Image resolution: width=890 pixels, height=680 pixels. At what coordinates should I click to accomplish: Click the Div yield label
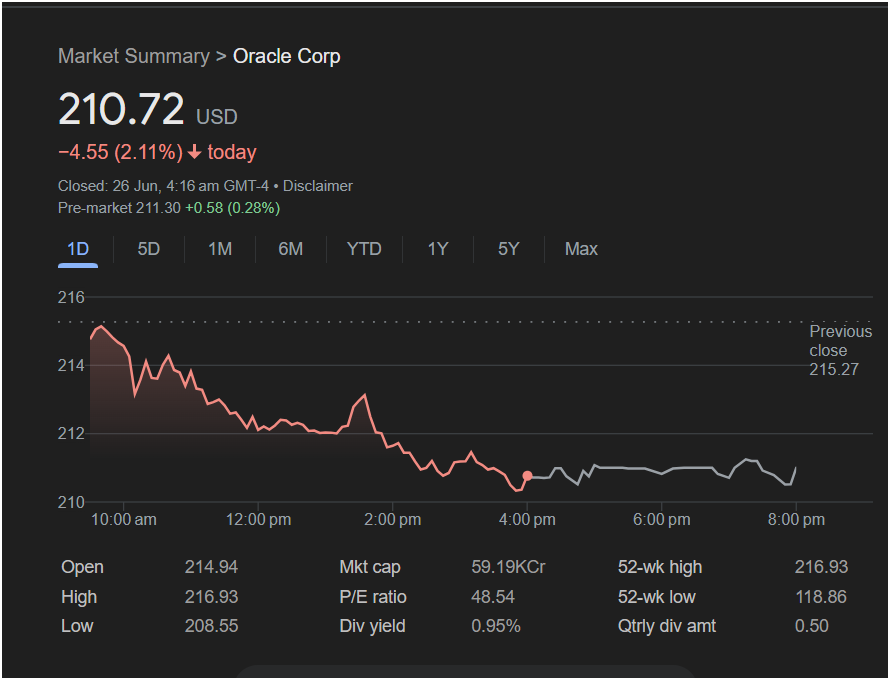coord(372,626)
